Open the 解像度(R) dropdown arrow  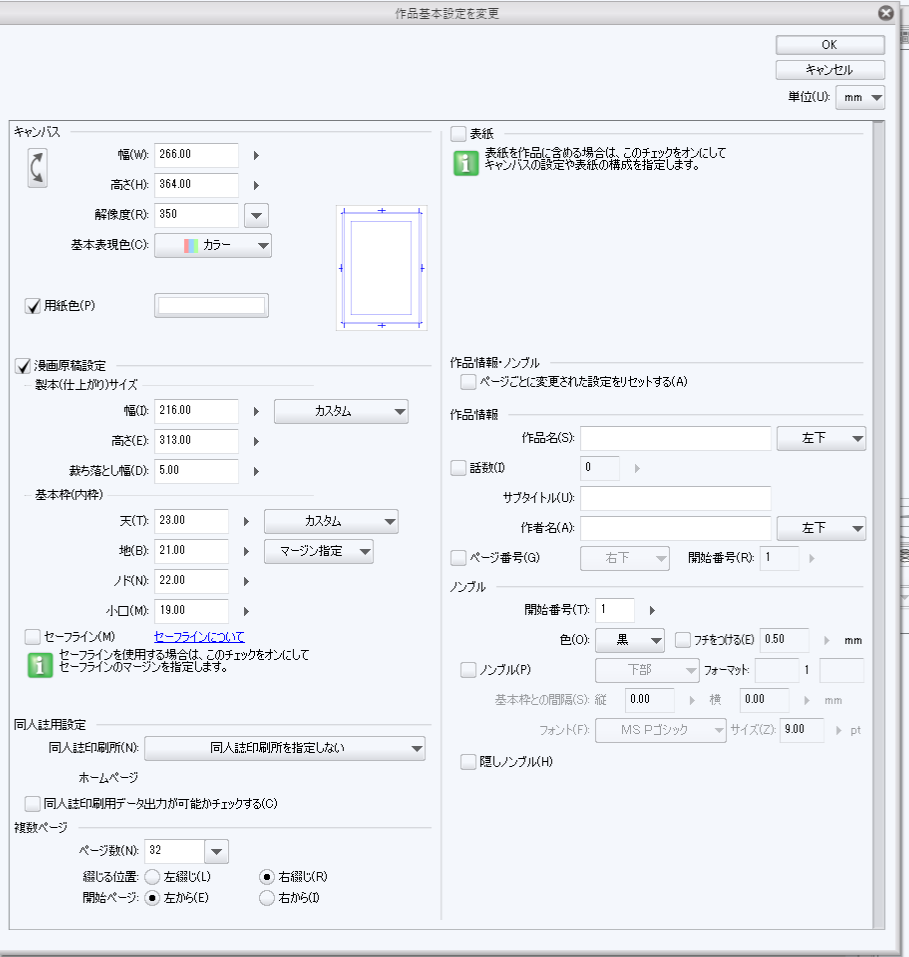point(256,215)
